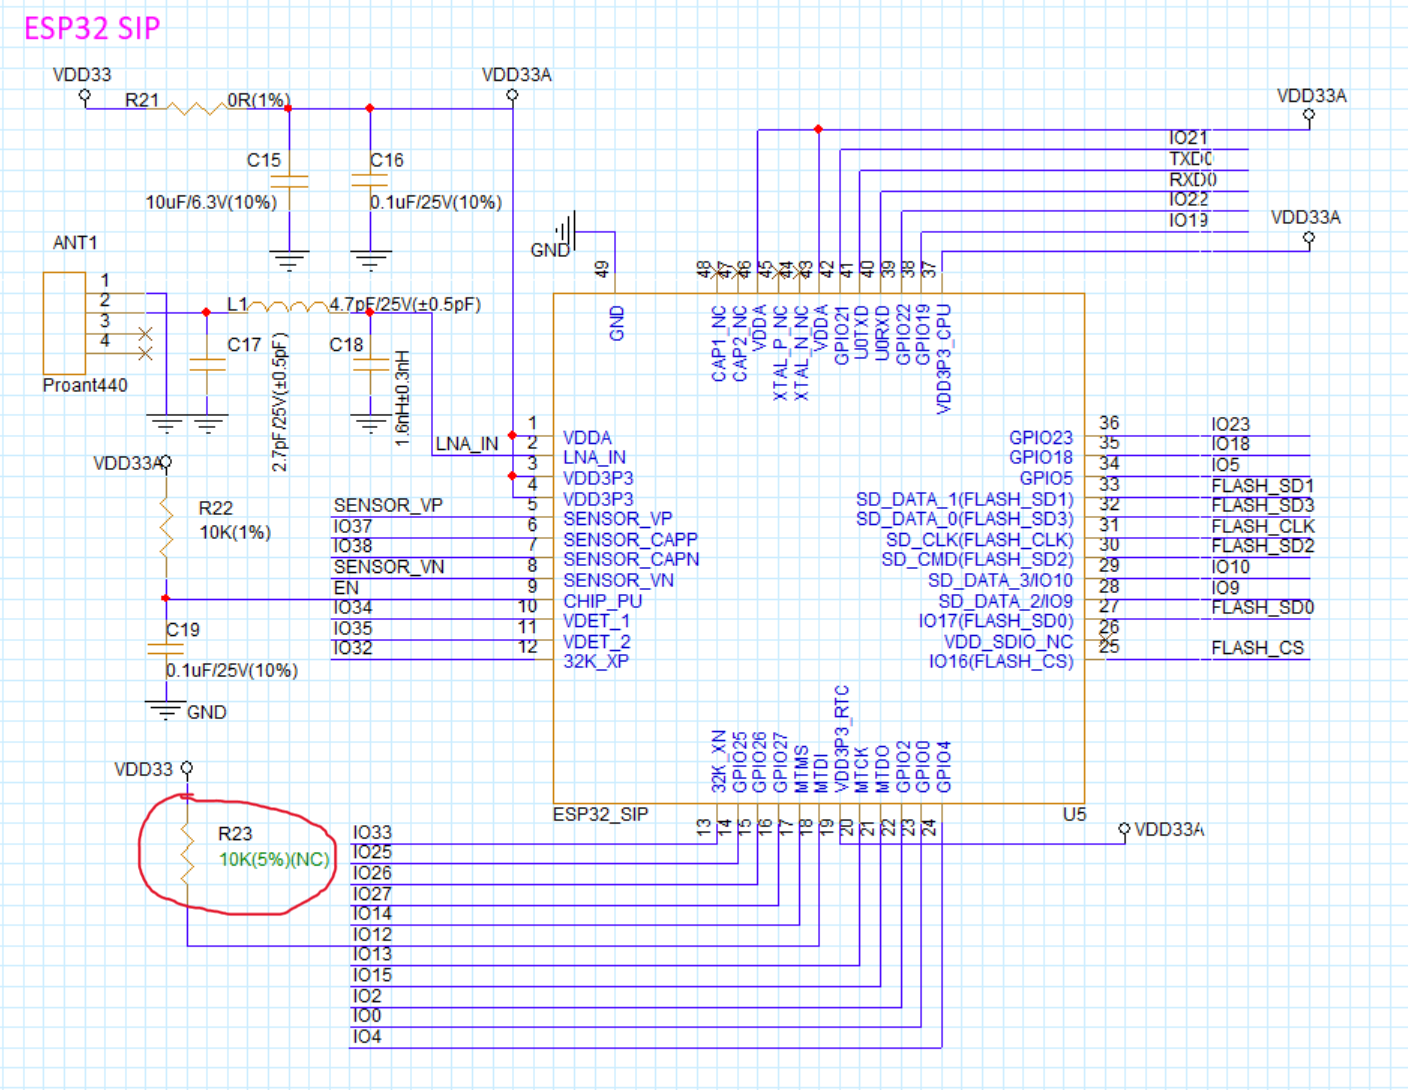Select the FLASH_CLK net label

point(1263,526)
